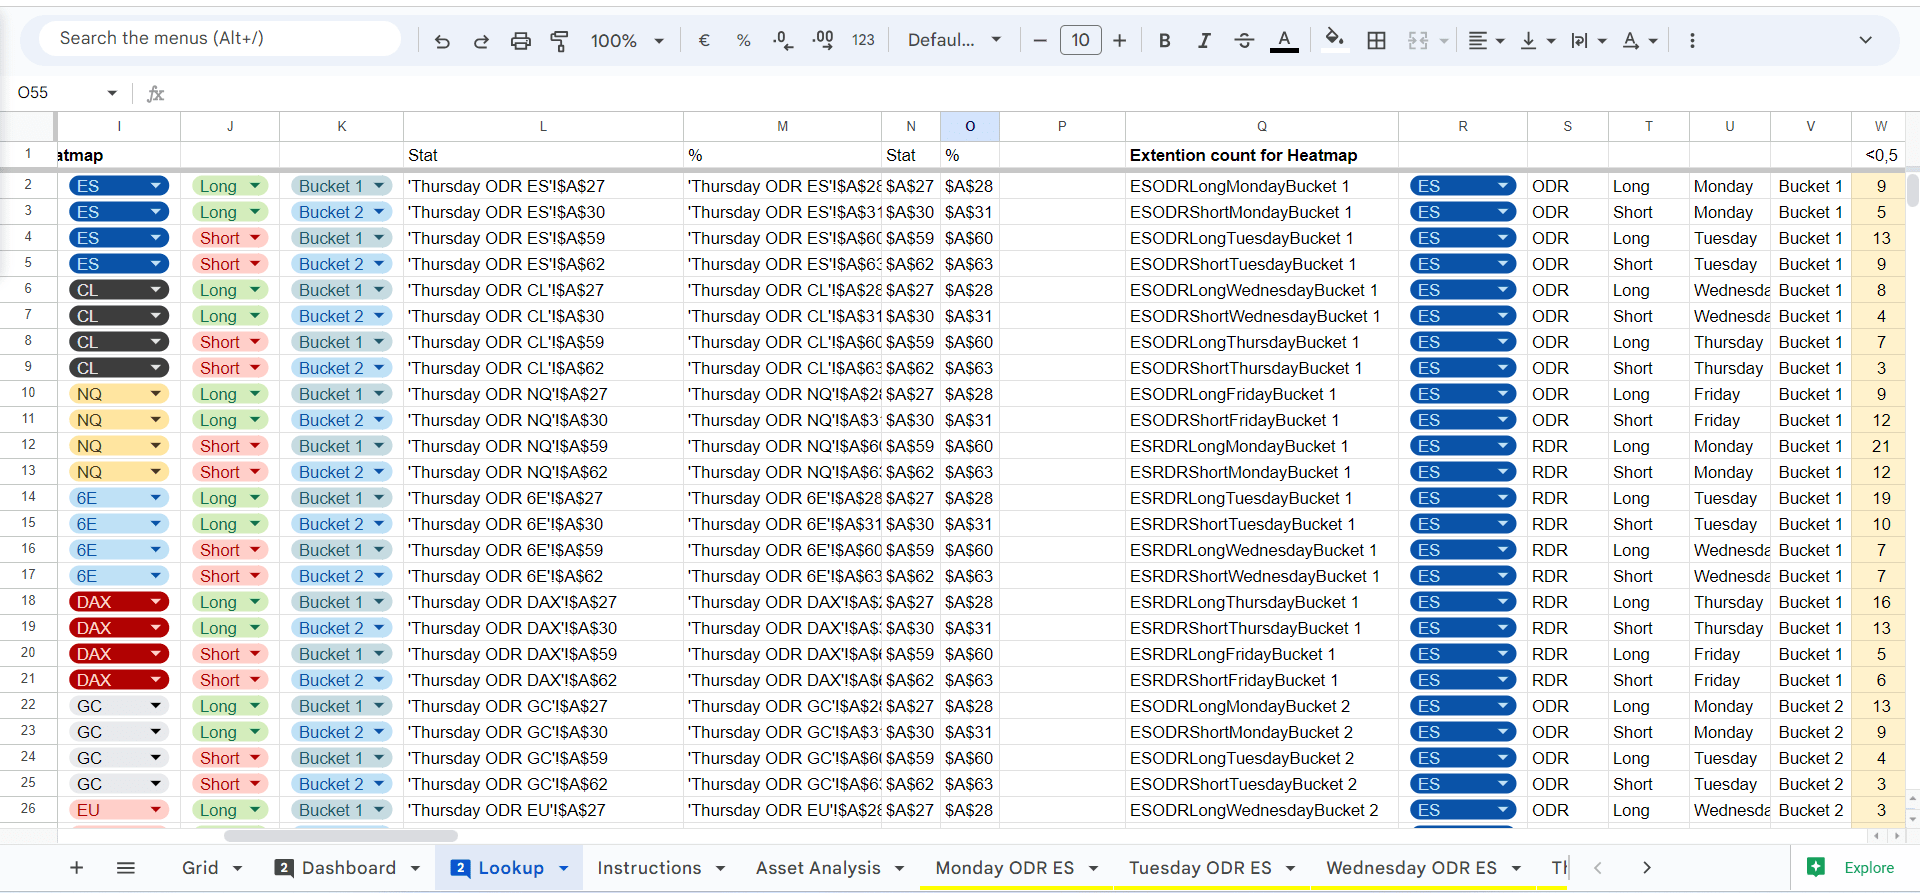
Task: Click the Add sheet plus icon
Action: 76,867
